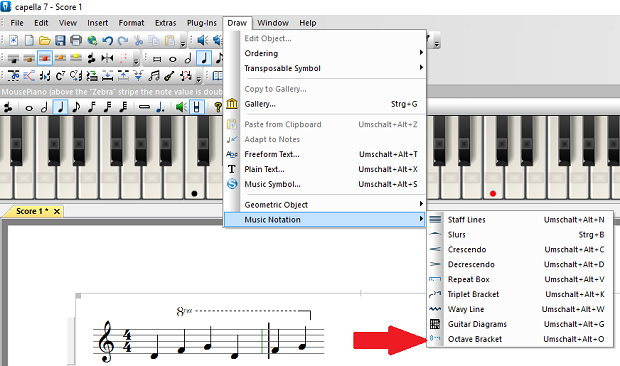Click the Print icon in toolbar
The width and height of the screenshot is (620, 366).
click(76, 40)
